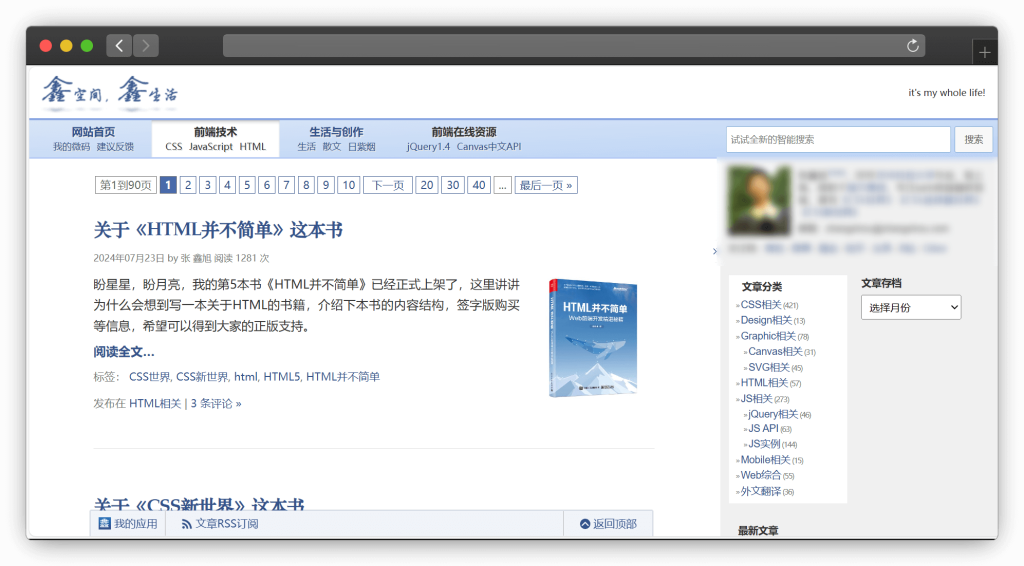Open the jQuery1.4 resource link
Screen dimensions: 1024x566
(428, 147)
